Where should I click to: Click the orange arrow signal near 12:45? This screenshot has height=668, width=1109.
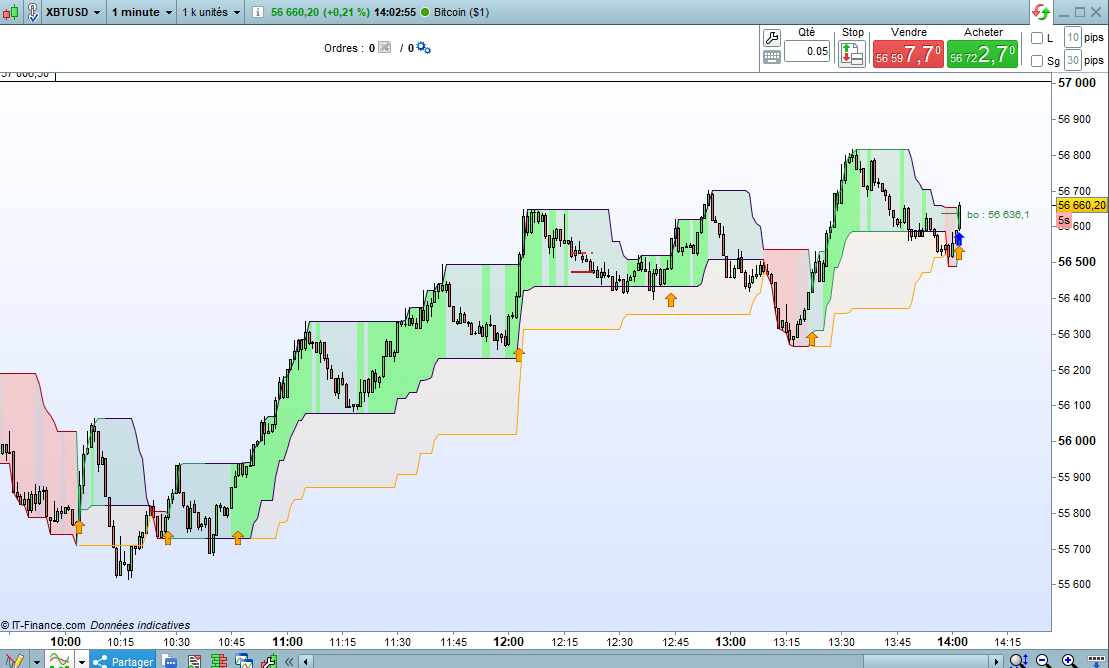670,300
